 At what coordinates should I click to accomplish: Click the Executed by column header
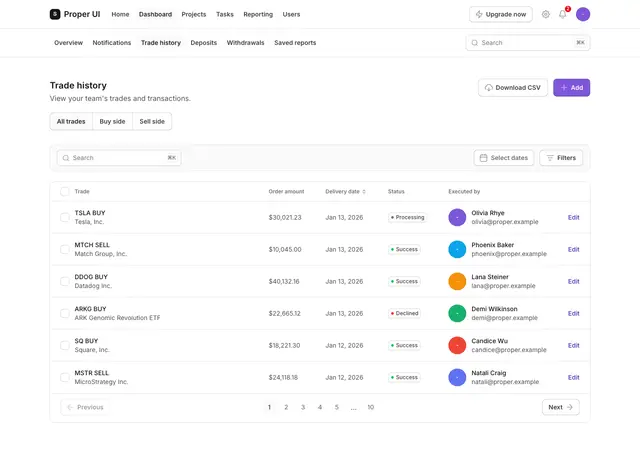tap(464, 191)
